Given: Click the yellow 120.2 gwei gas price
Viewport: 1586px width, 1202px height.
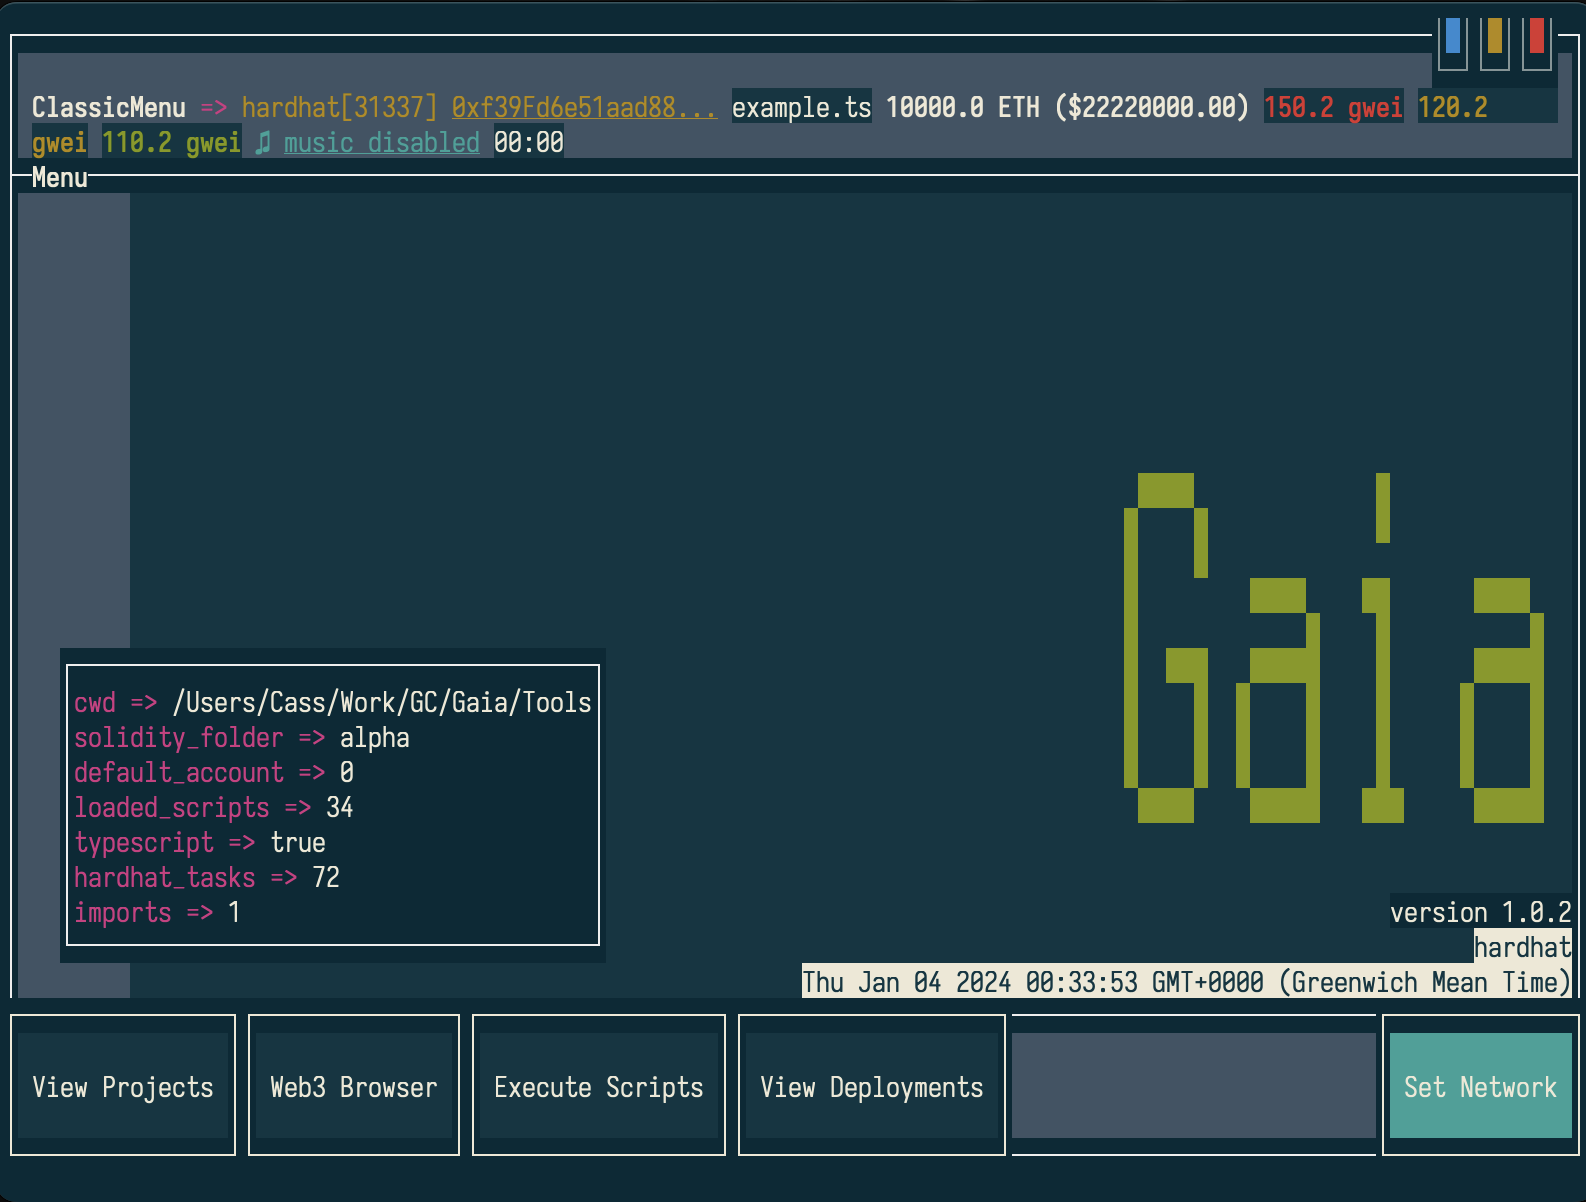Looking at the screenshot, I should (x=1453, y=107).
